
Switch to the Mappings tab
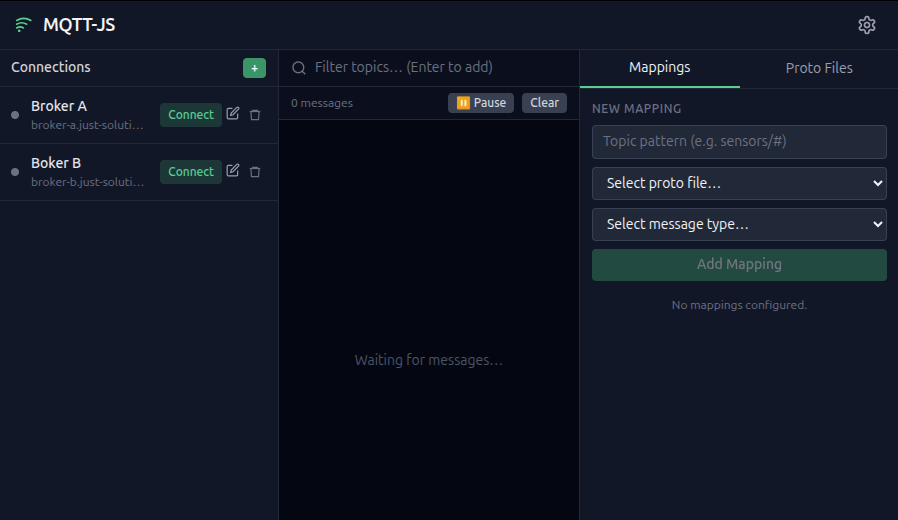pyautogui.click(x=659, y=68)
